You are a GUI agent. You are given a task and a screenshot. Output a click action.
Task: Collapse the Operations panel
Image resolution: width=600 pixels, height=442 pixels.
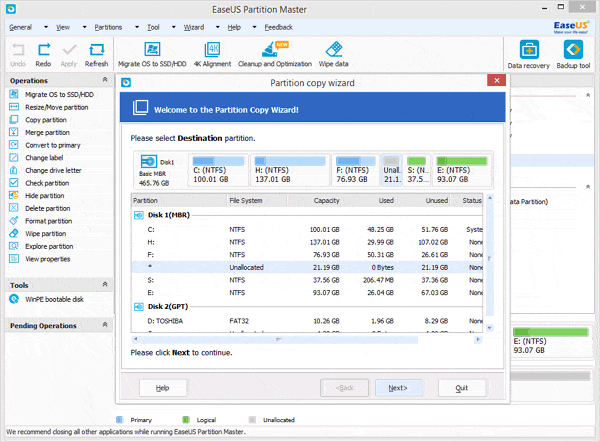(105, 80)
